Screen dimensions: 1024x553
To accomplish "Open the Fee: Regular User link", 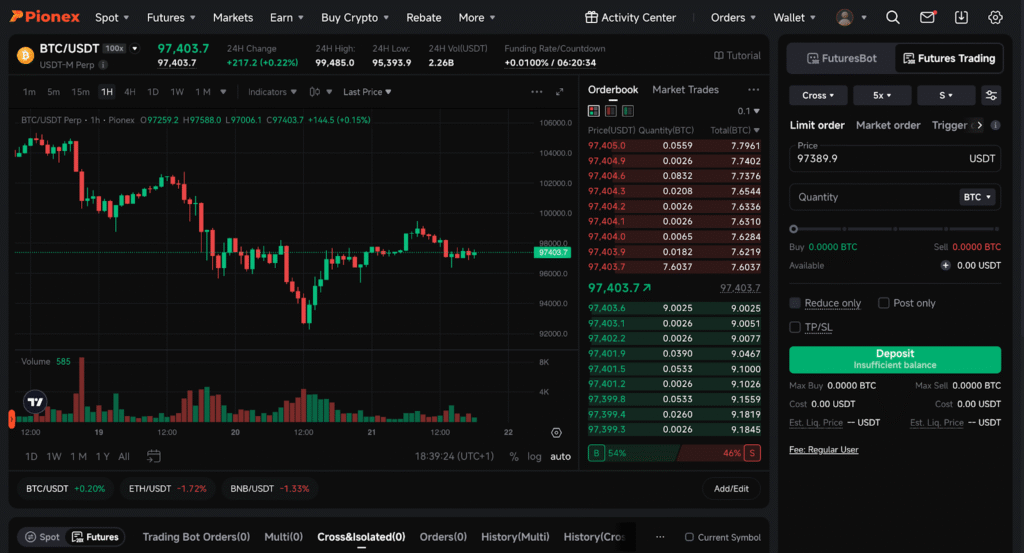I will (x=824, y=449).
